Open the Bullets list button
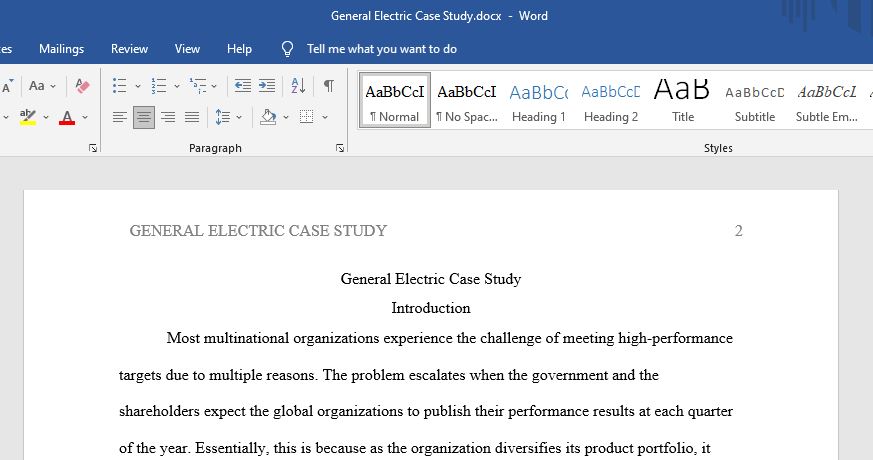This screenshot has height=460, width=873. coord(119,86)
